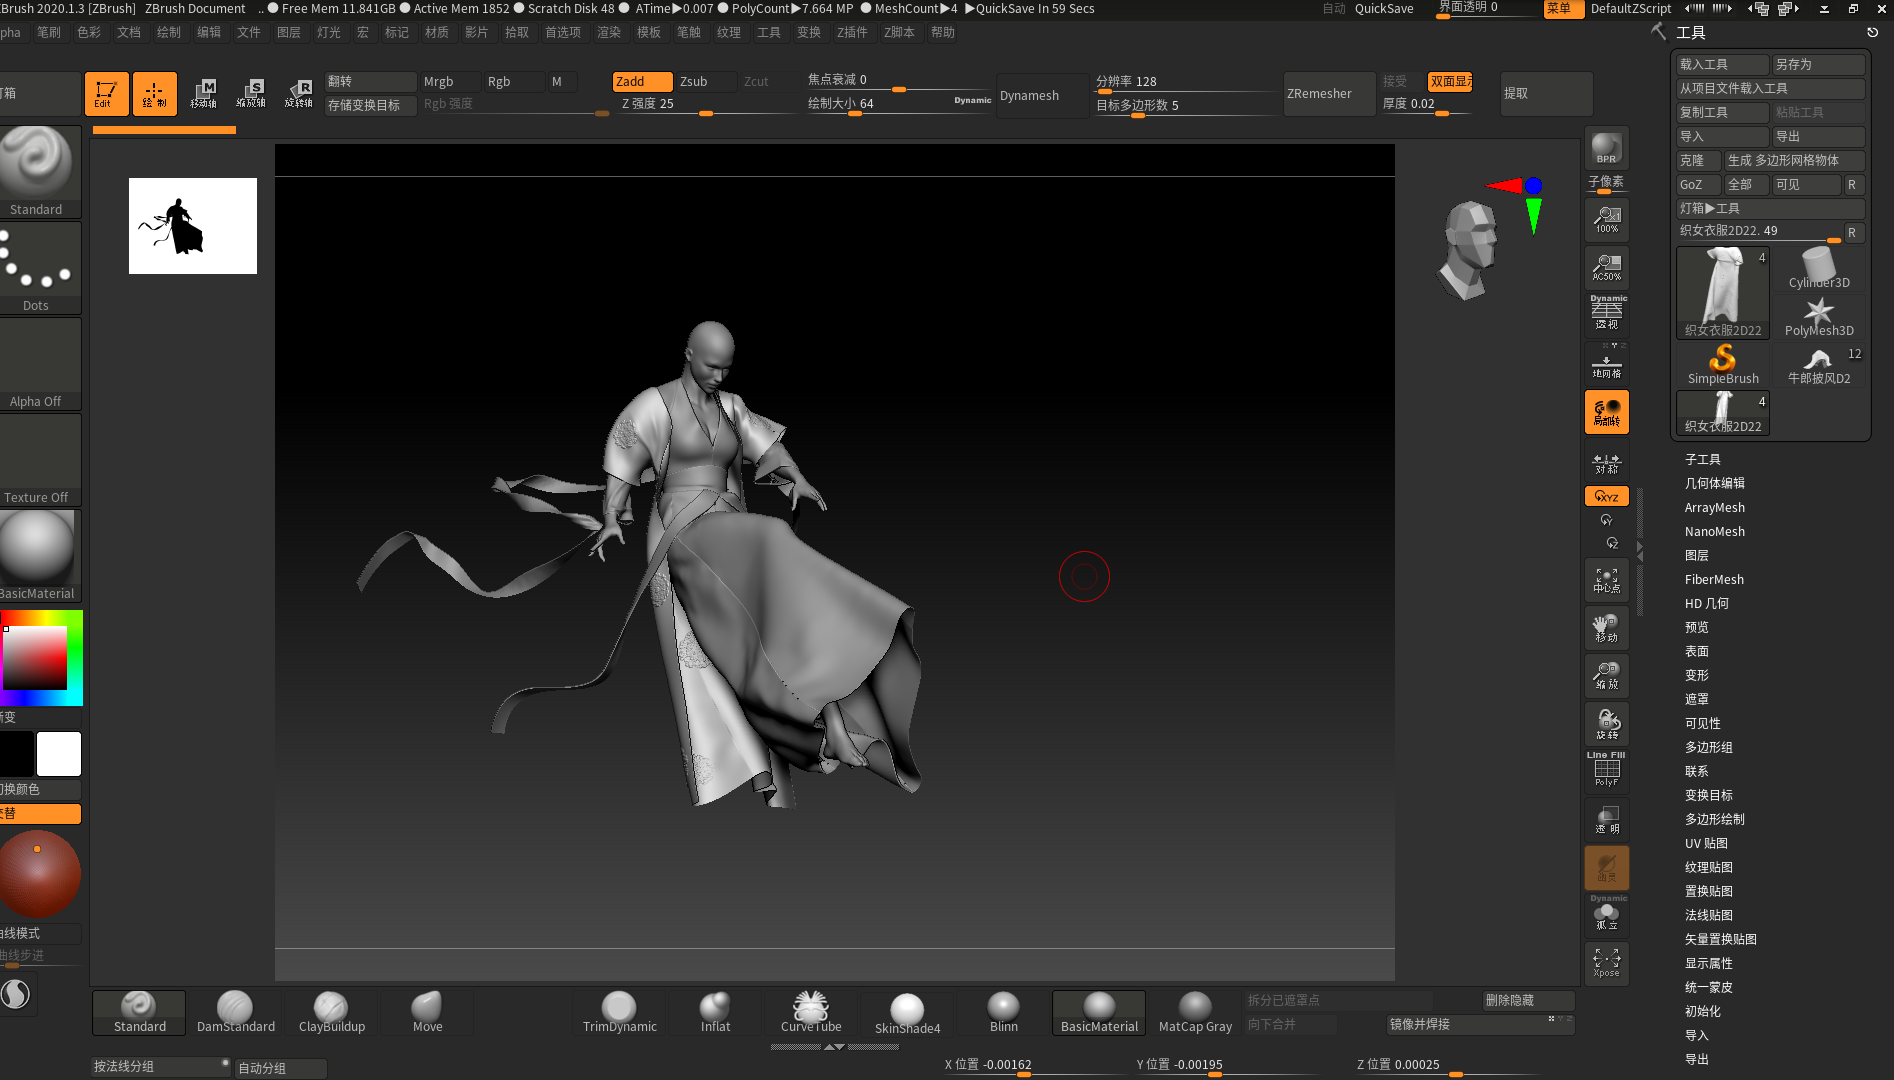
Task: Open the Z插件 menu
Action: pyautogui.click(x=852, y=32)
